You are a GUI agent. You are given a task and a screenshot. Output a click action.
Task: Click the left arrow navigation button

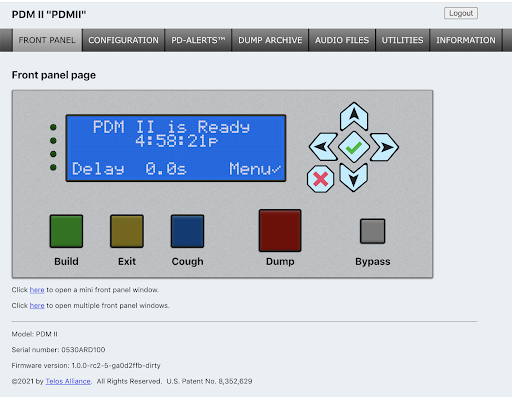click(323, 147)
